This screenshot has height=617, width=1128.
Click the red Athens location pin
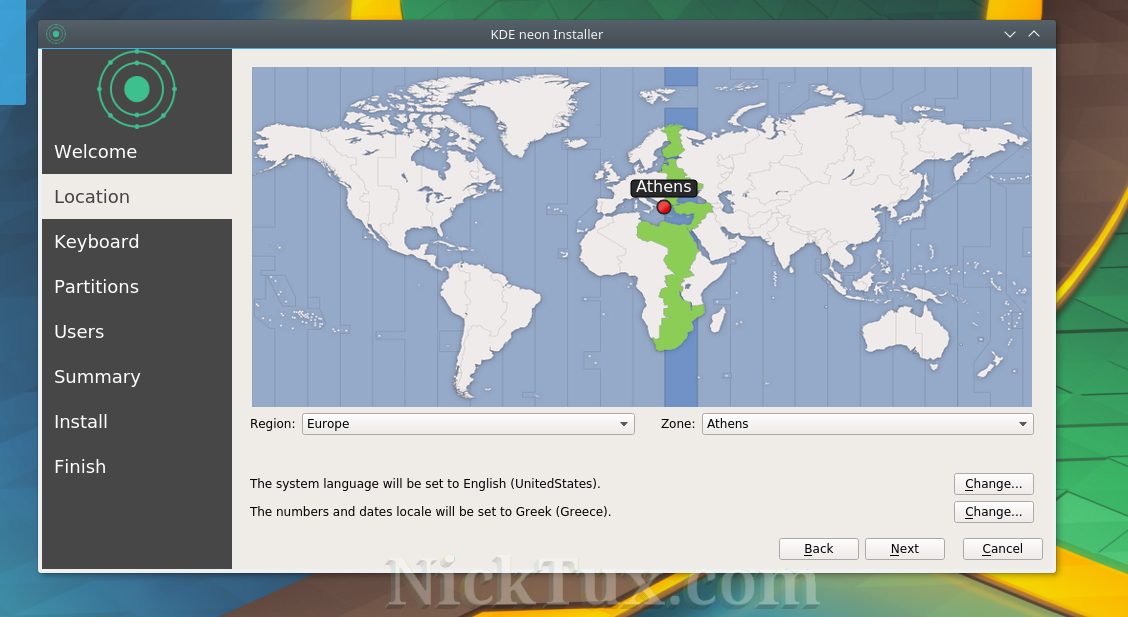point(664,207)
